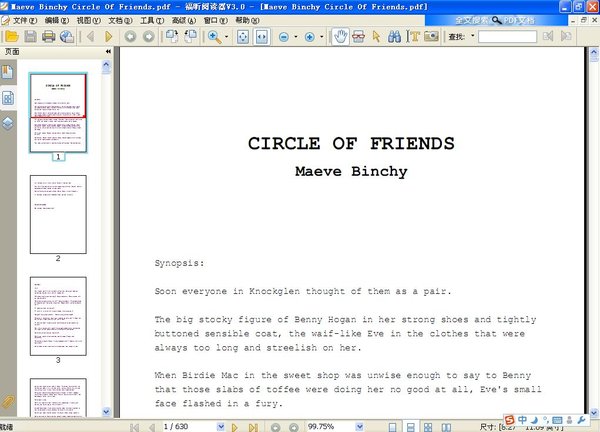
Task: Open dropdown next to zoom in button
Action: tap(322, 37)
